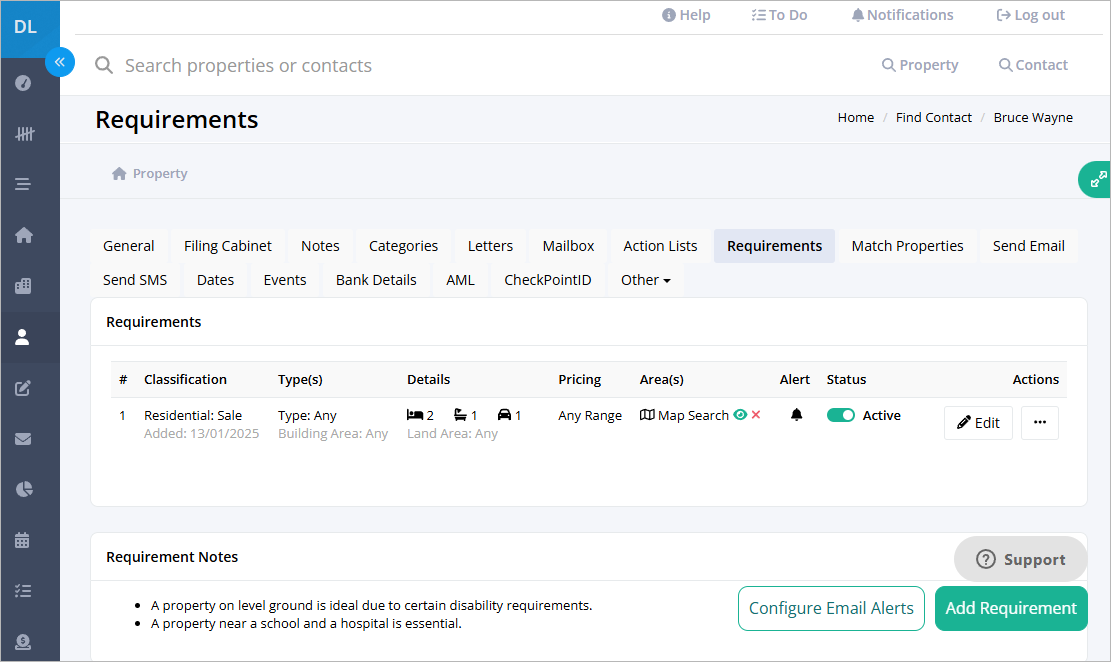Viewport: 1111px width, 662px height.
Task: Open the hamburger list sidebar icon
Action: (23, 184)
